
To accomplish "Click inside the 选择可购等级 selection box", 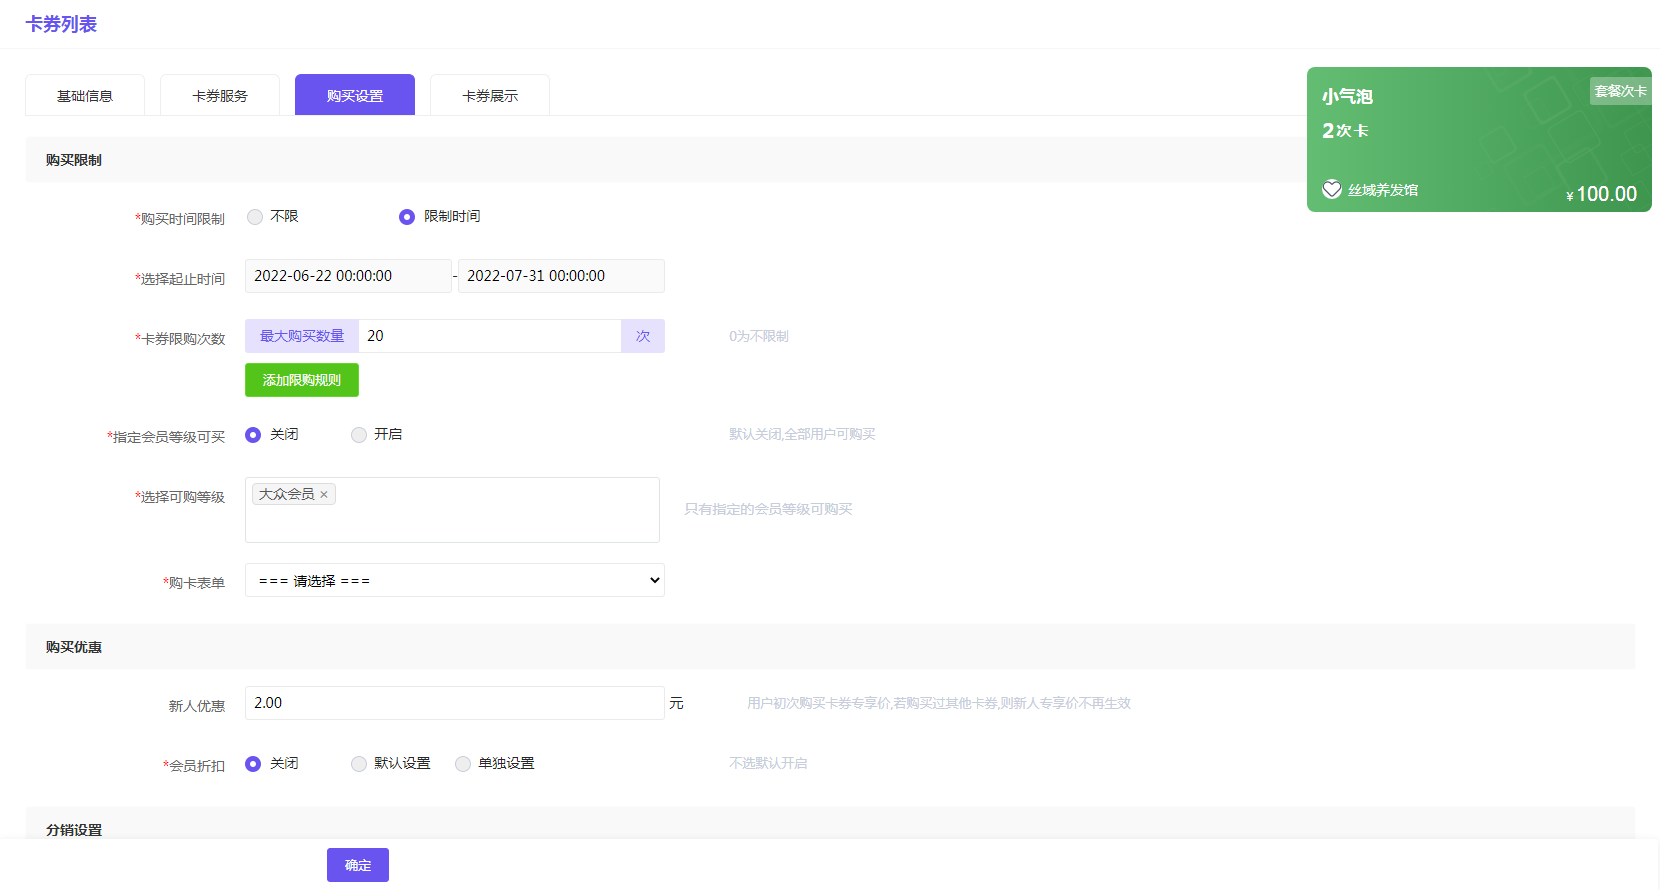I will point(452,510).
